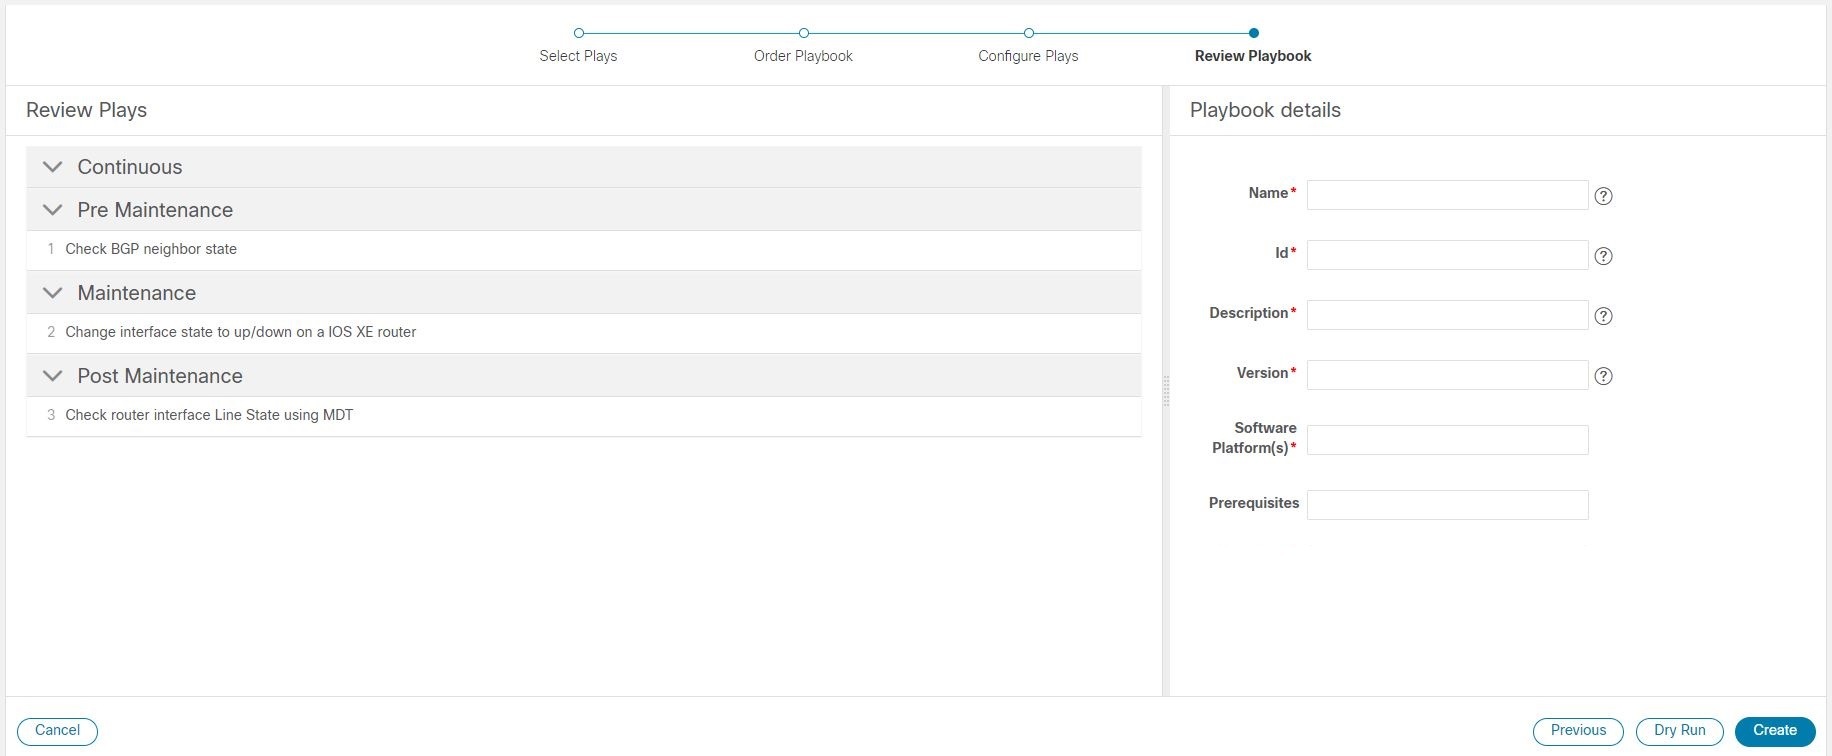This screenshot has width=1832, height=756.
Task: Collapse the Continuous section chevron
Action: point(53,167)
